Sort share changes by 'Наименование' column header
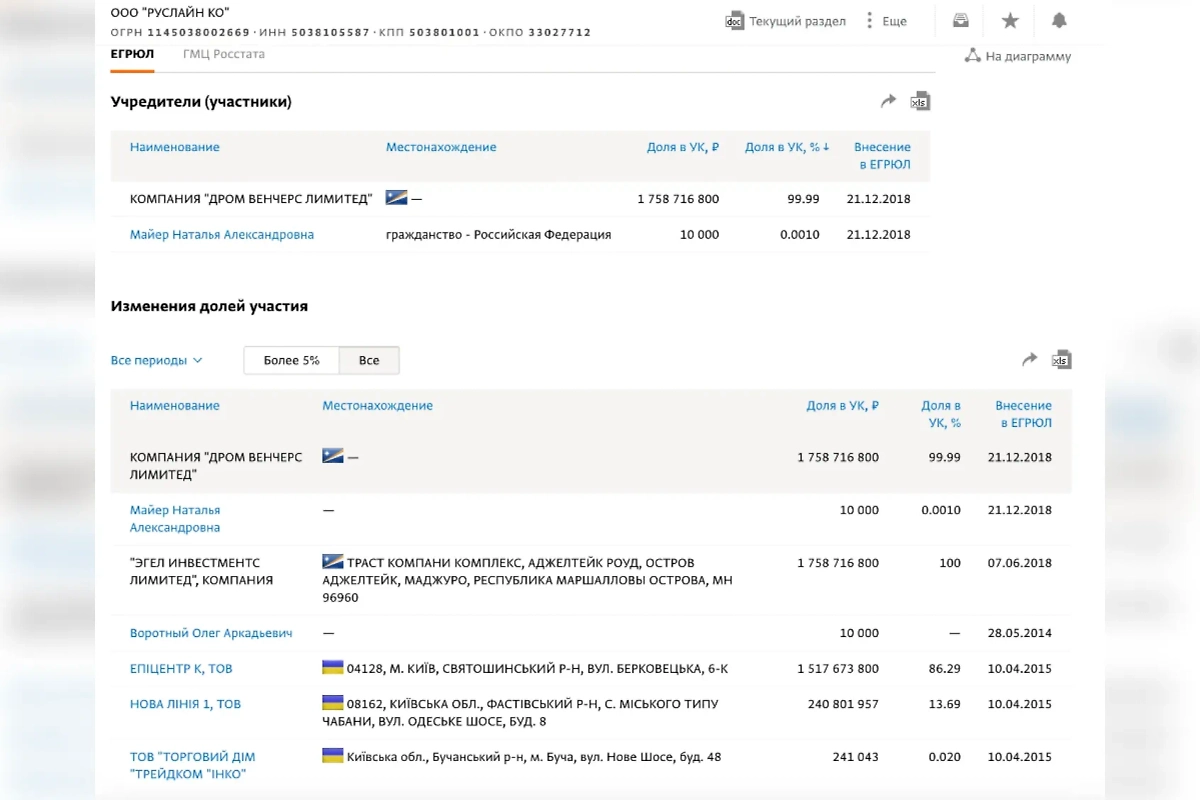1200x800 pixels. click(174, 406)
